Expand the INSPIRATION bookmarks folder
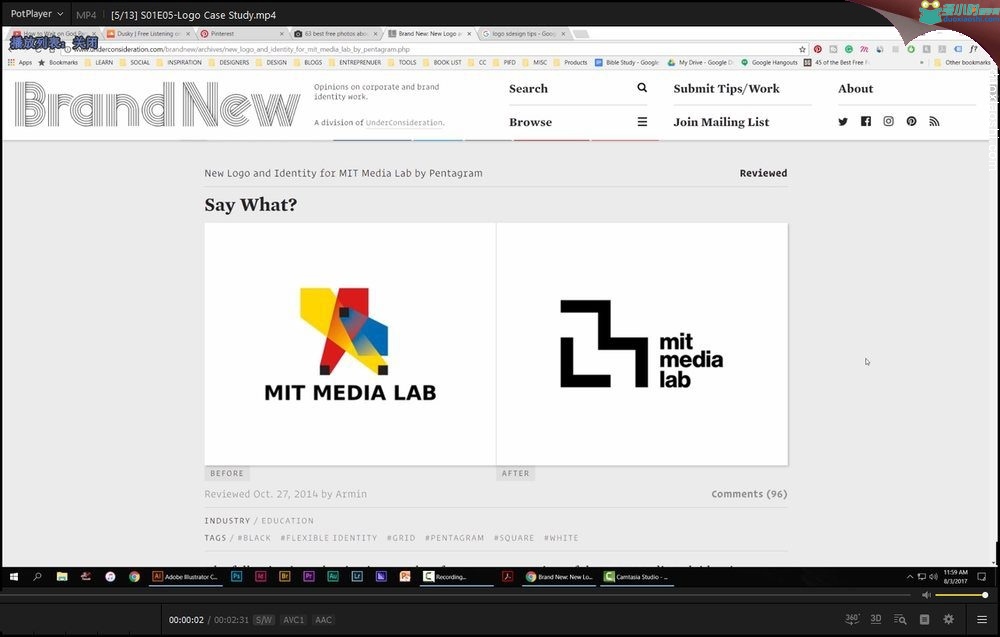Screen dimensions: 1000x637 (179, 62)
